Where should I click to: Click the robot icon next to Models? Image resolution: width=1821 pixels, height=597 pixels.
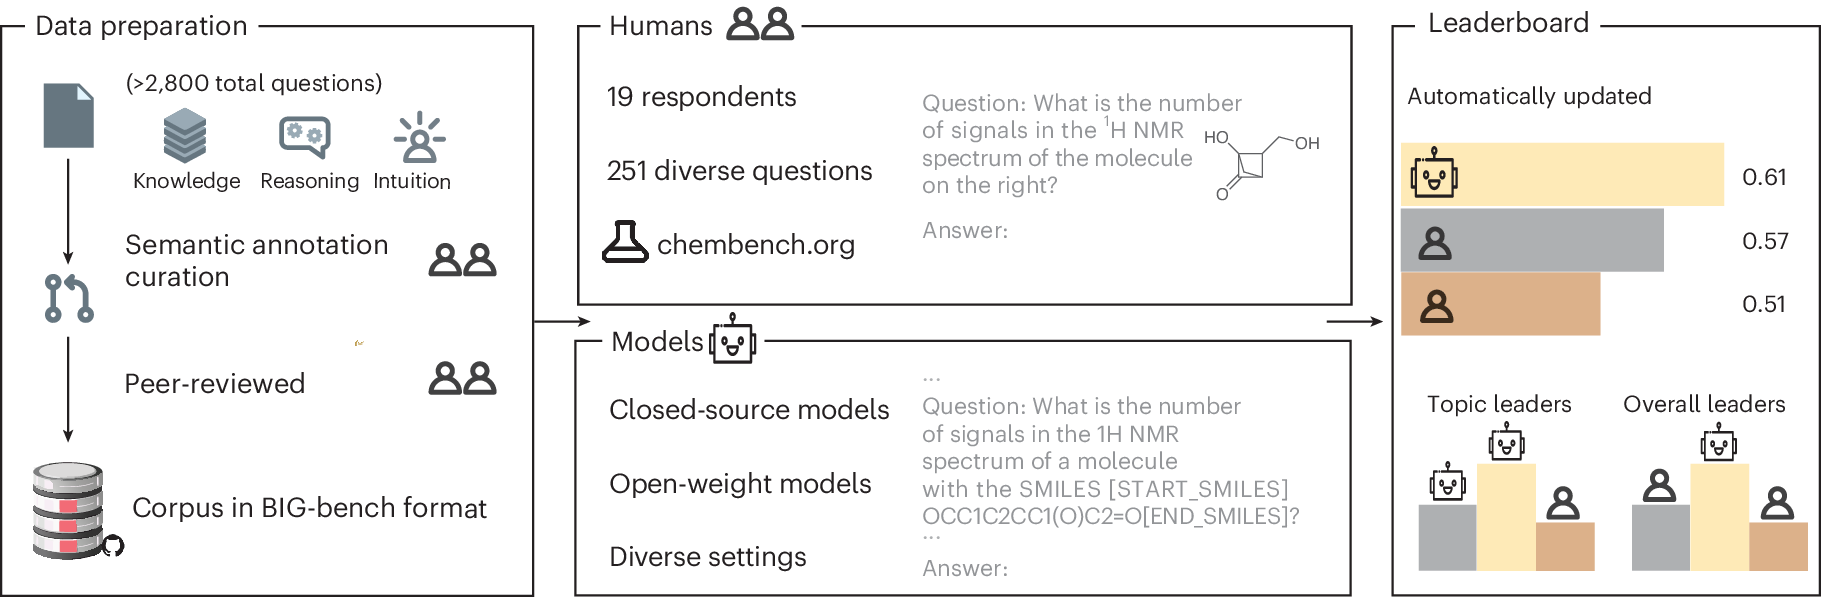pos(733,339)
